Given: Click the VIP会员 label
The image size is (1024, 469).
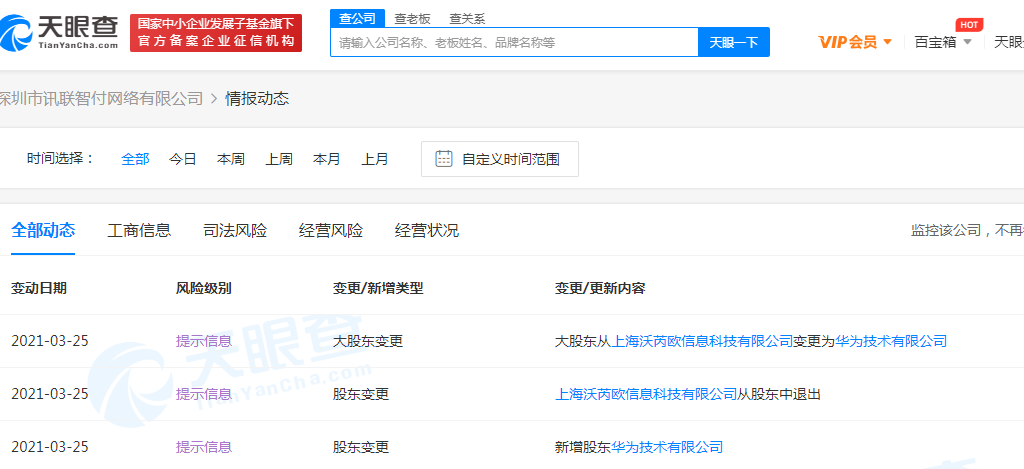Looking at the screenshot, I should (x=848, y=42).
